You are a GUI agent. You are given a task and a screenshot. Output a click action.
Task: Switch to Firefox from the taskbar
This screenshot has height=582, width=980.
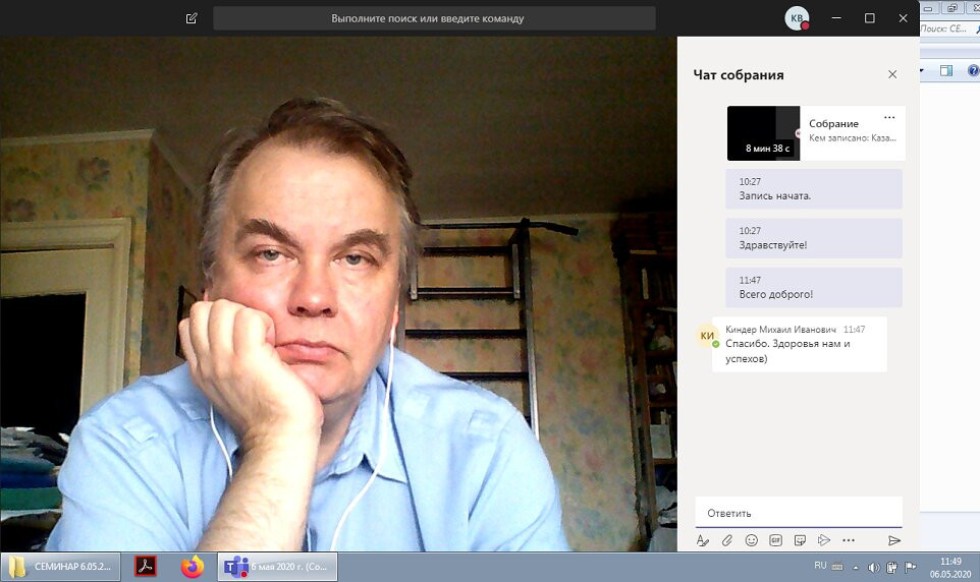[x=192, y=567]
